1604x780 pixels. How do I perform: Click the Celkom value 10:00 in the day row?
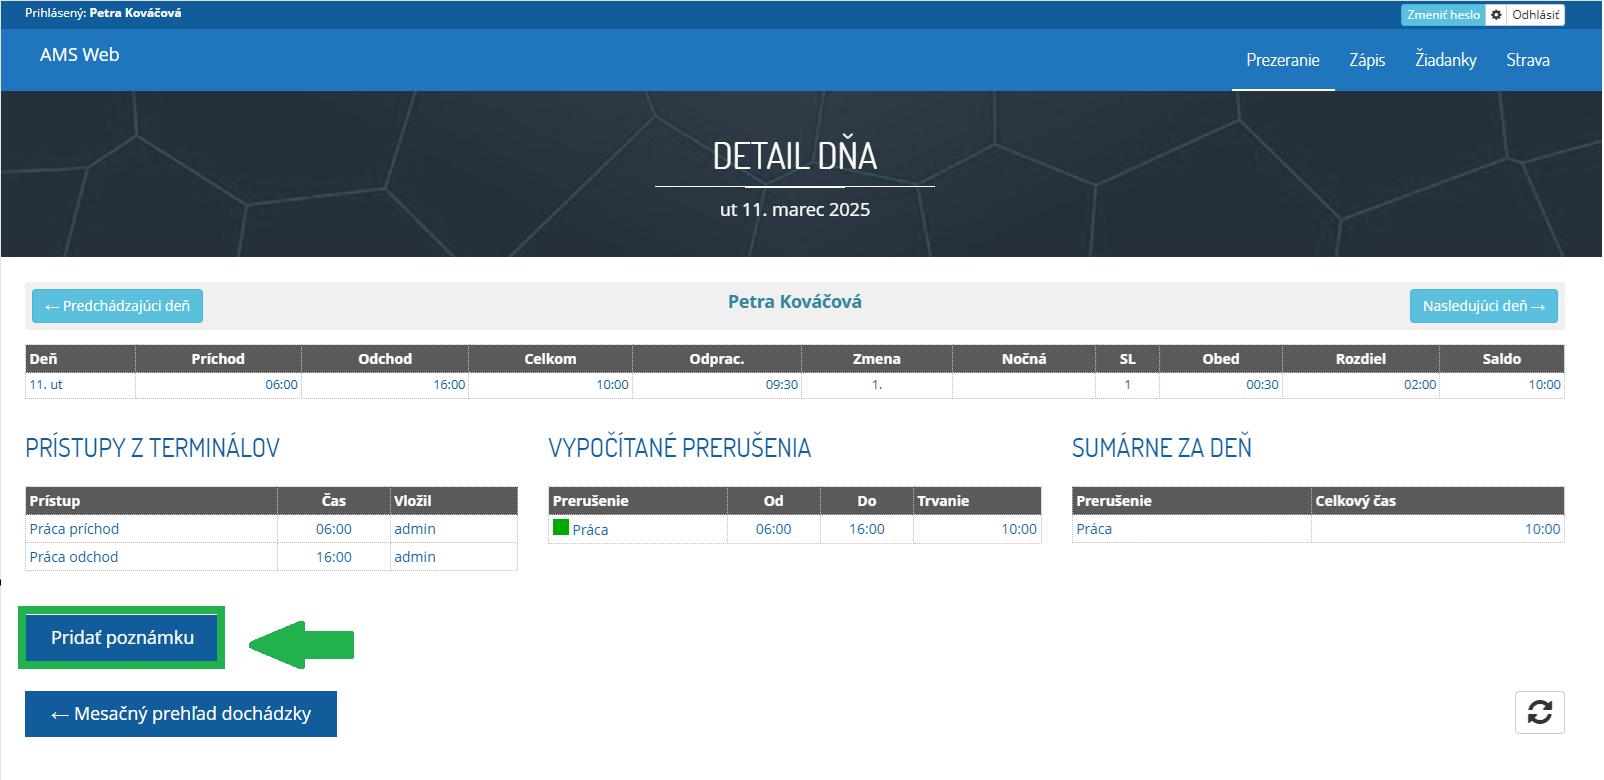click(613, 384)
